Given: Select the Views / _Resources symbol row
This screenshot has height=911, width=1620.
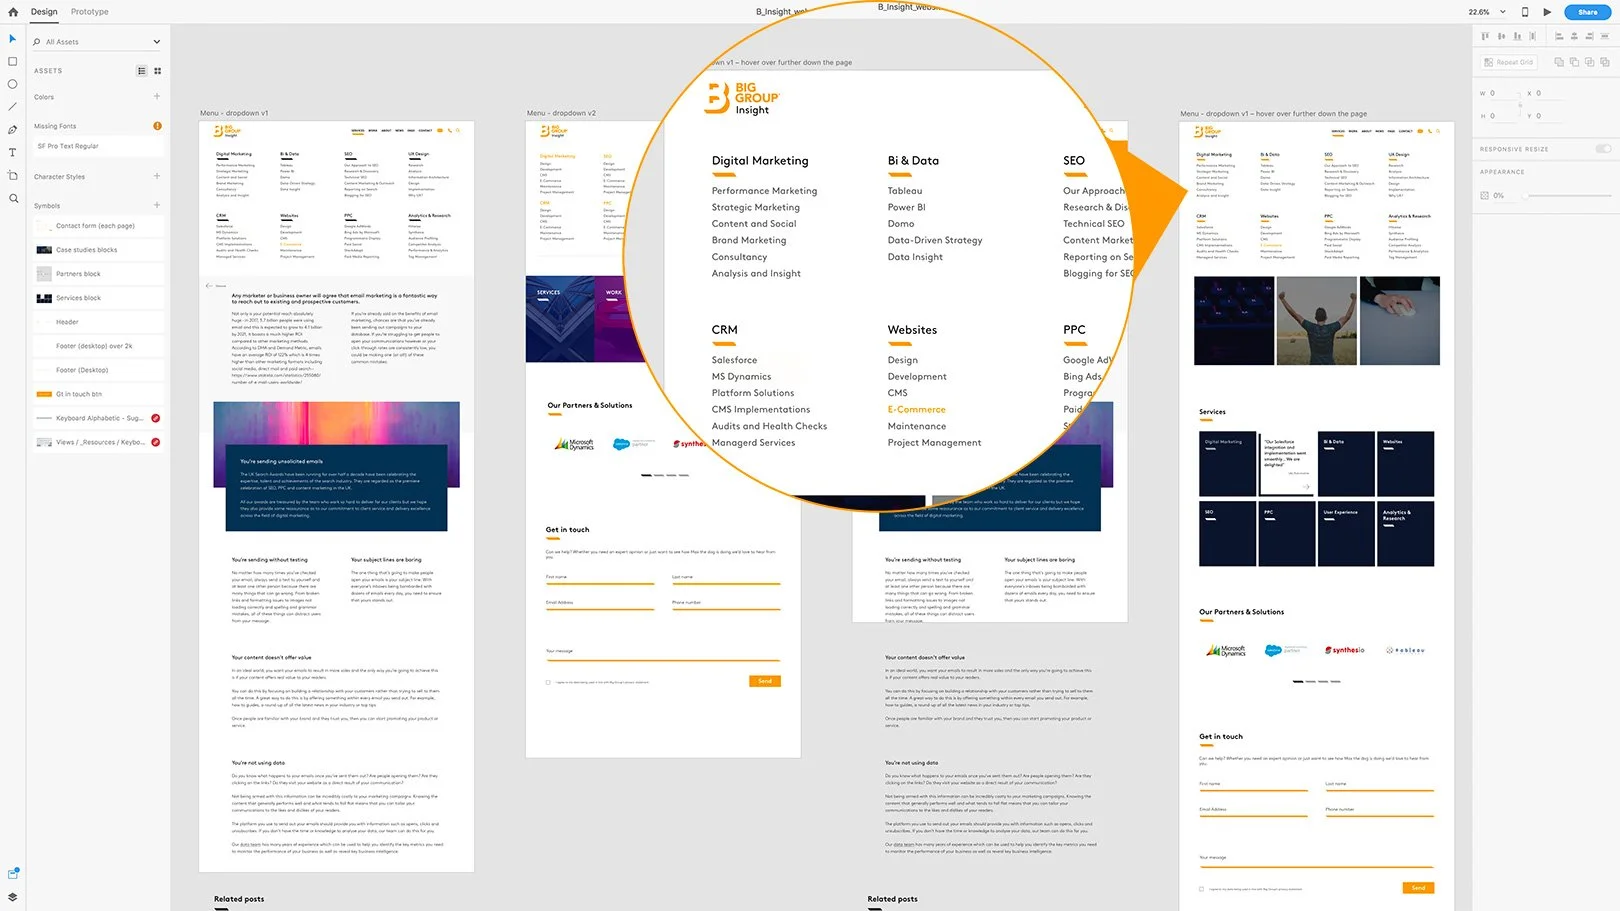Looking at the screenshot, I should click(98, 442).
